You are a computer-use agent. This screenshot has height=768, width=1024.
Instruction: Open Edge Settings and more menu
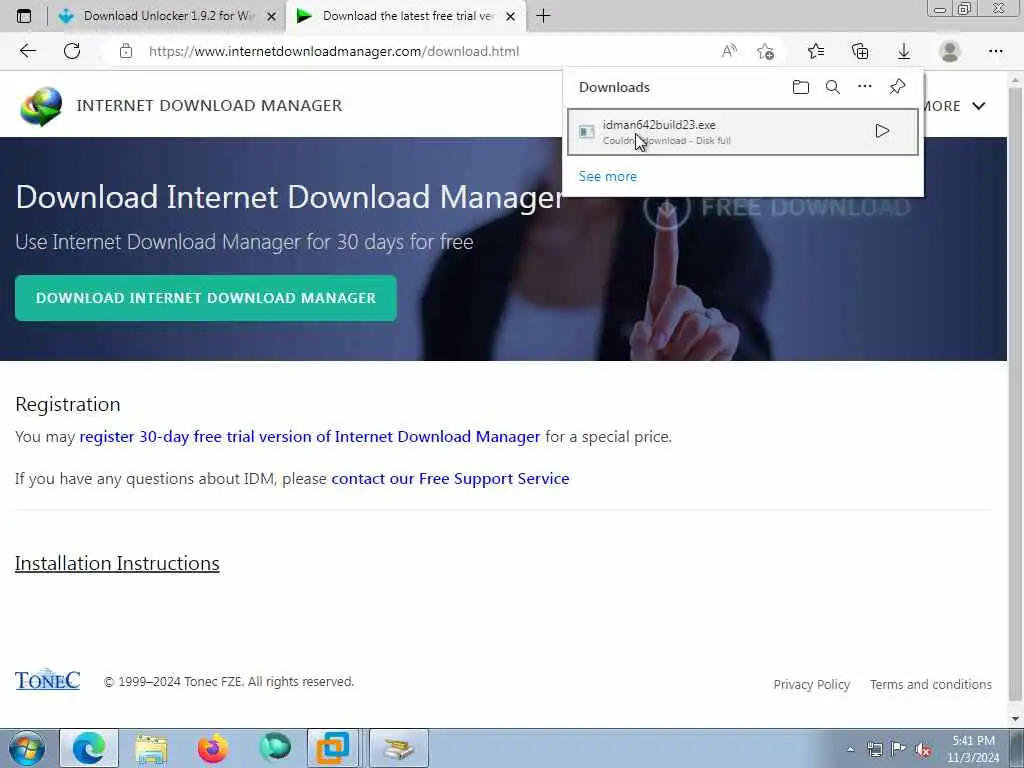(x=995, y=51)
